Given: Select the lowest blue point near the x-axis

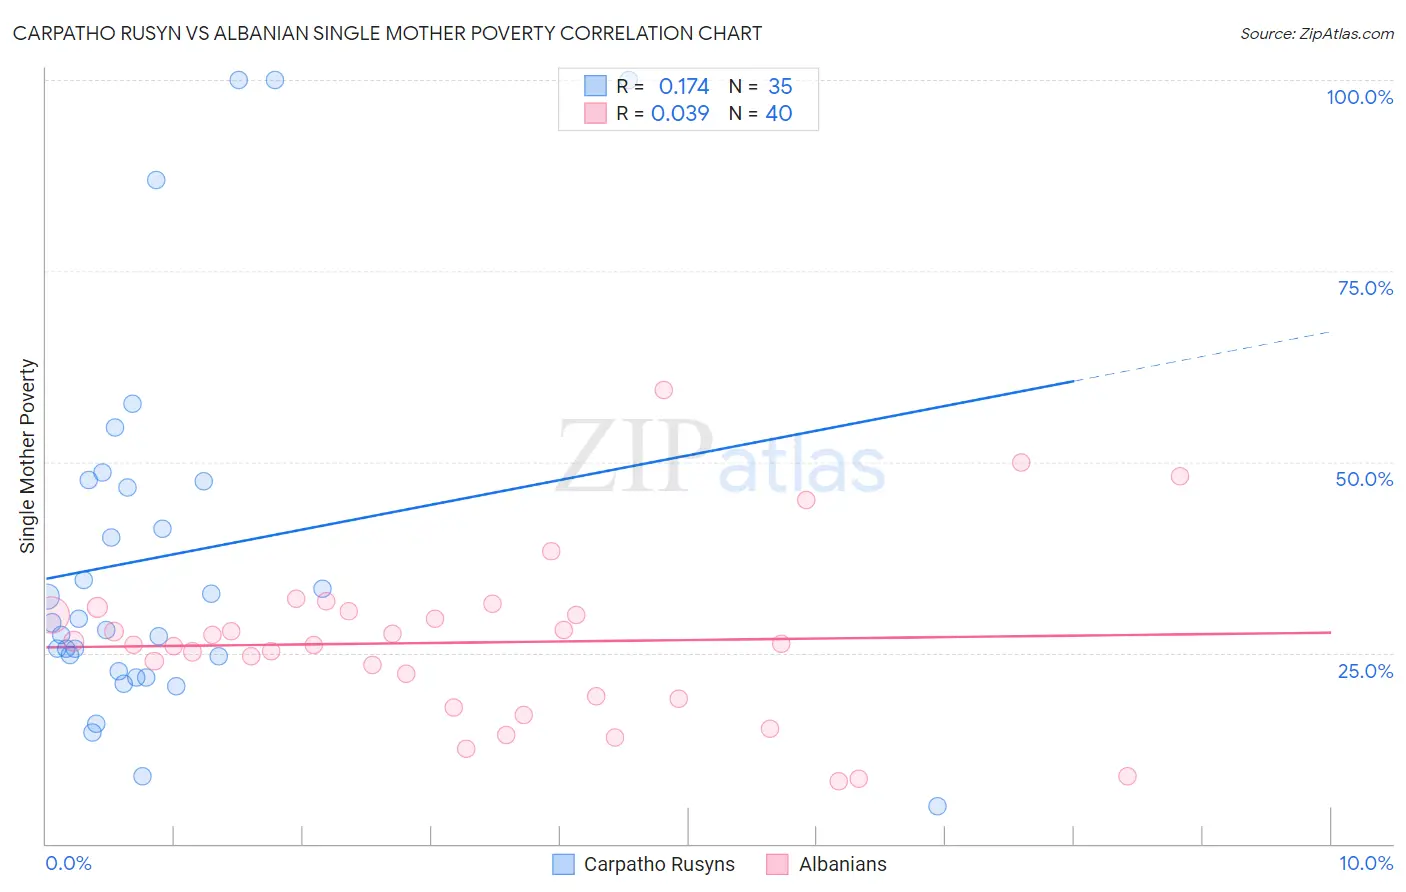Looking at the screenshot, I should click(937, 806).
